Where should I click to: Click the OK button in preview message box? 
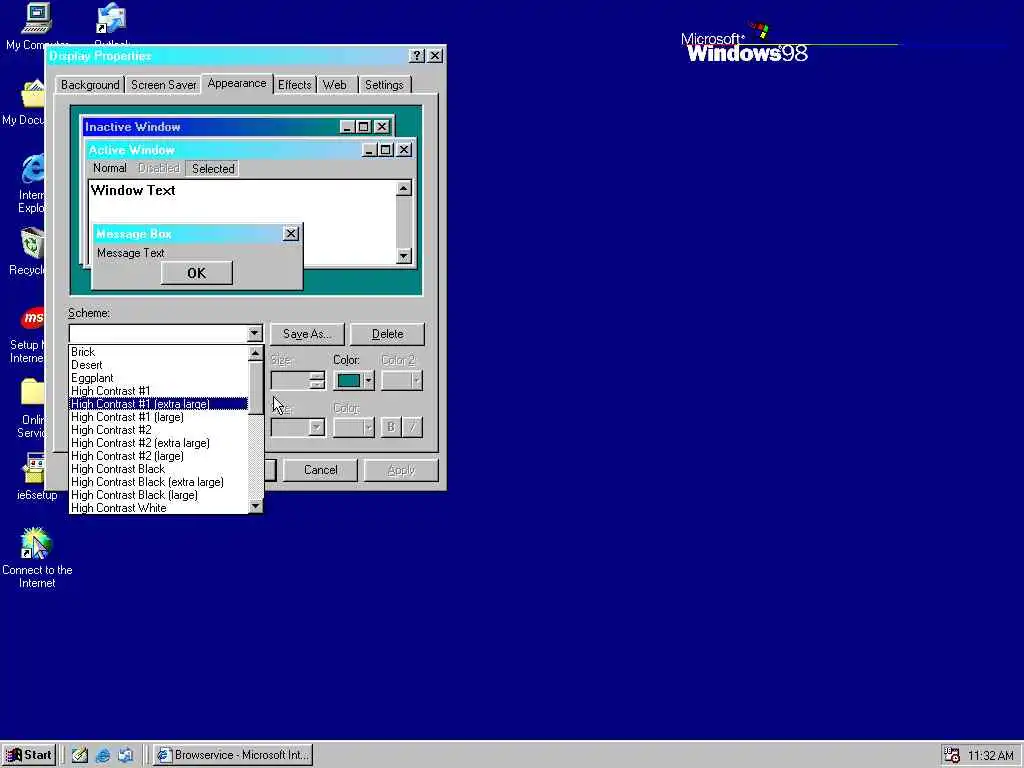pyautogui.click(x=197, y=273)
